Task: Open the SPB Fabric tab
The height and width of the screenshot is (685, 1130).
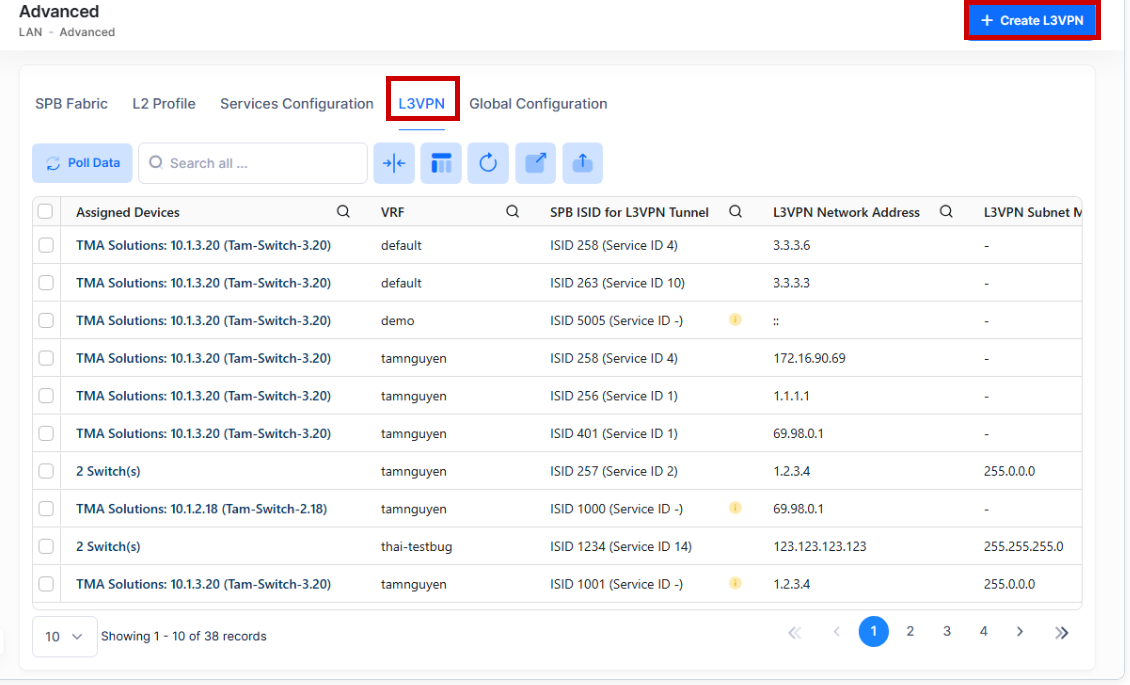Action: tap(71, 104)
